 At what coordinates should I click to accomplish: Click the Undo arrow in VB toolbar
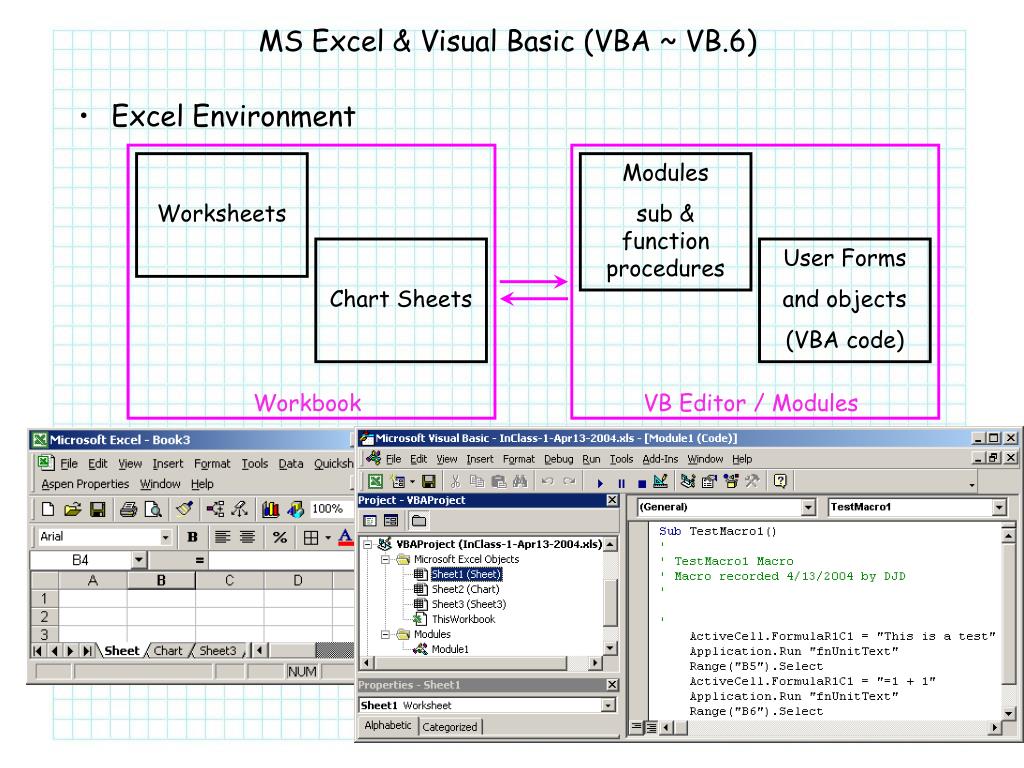(547, 482)
